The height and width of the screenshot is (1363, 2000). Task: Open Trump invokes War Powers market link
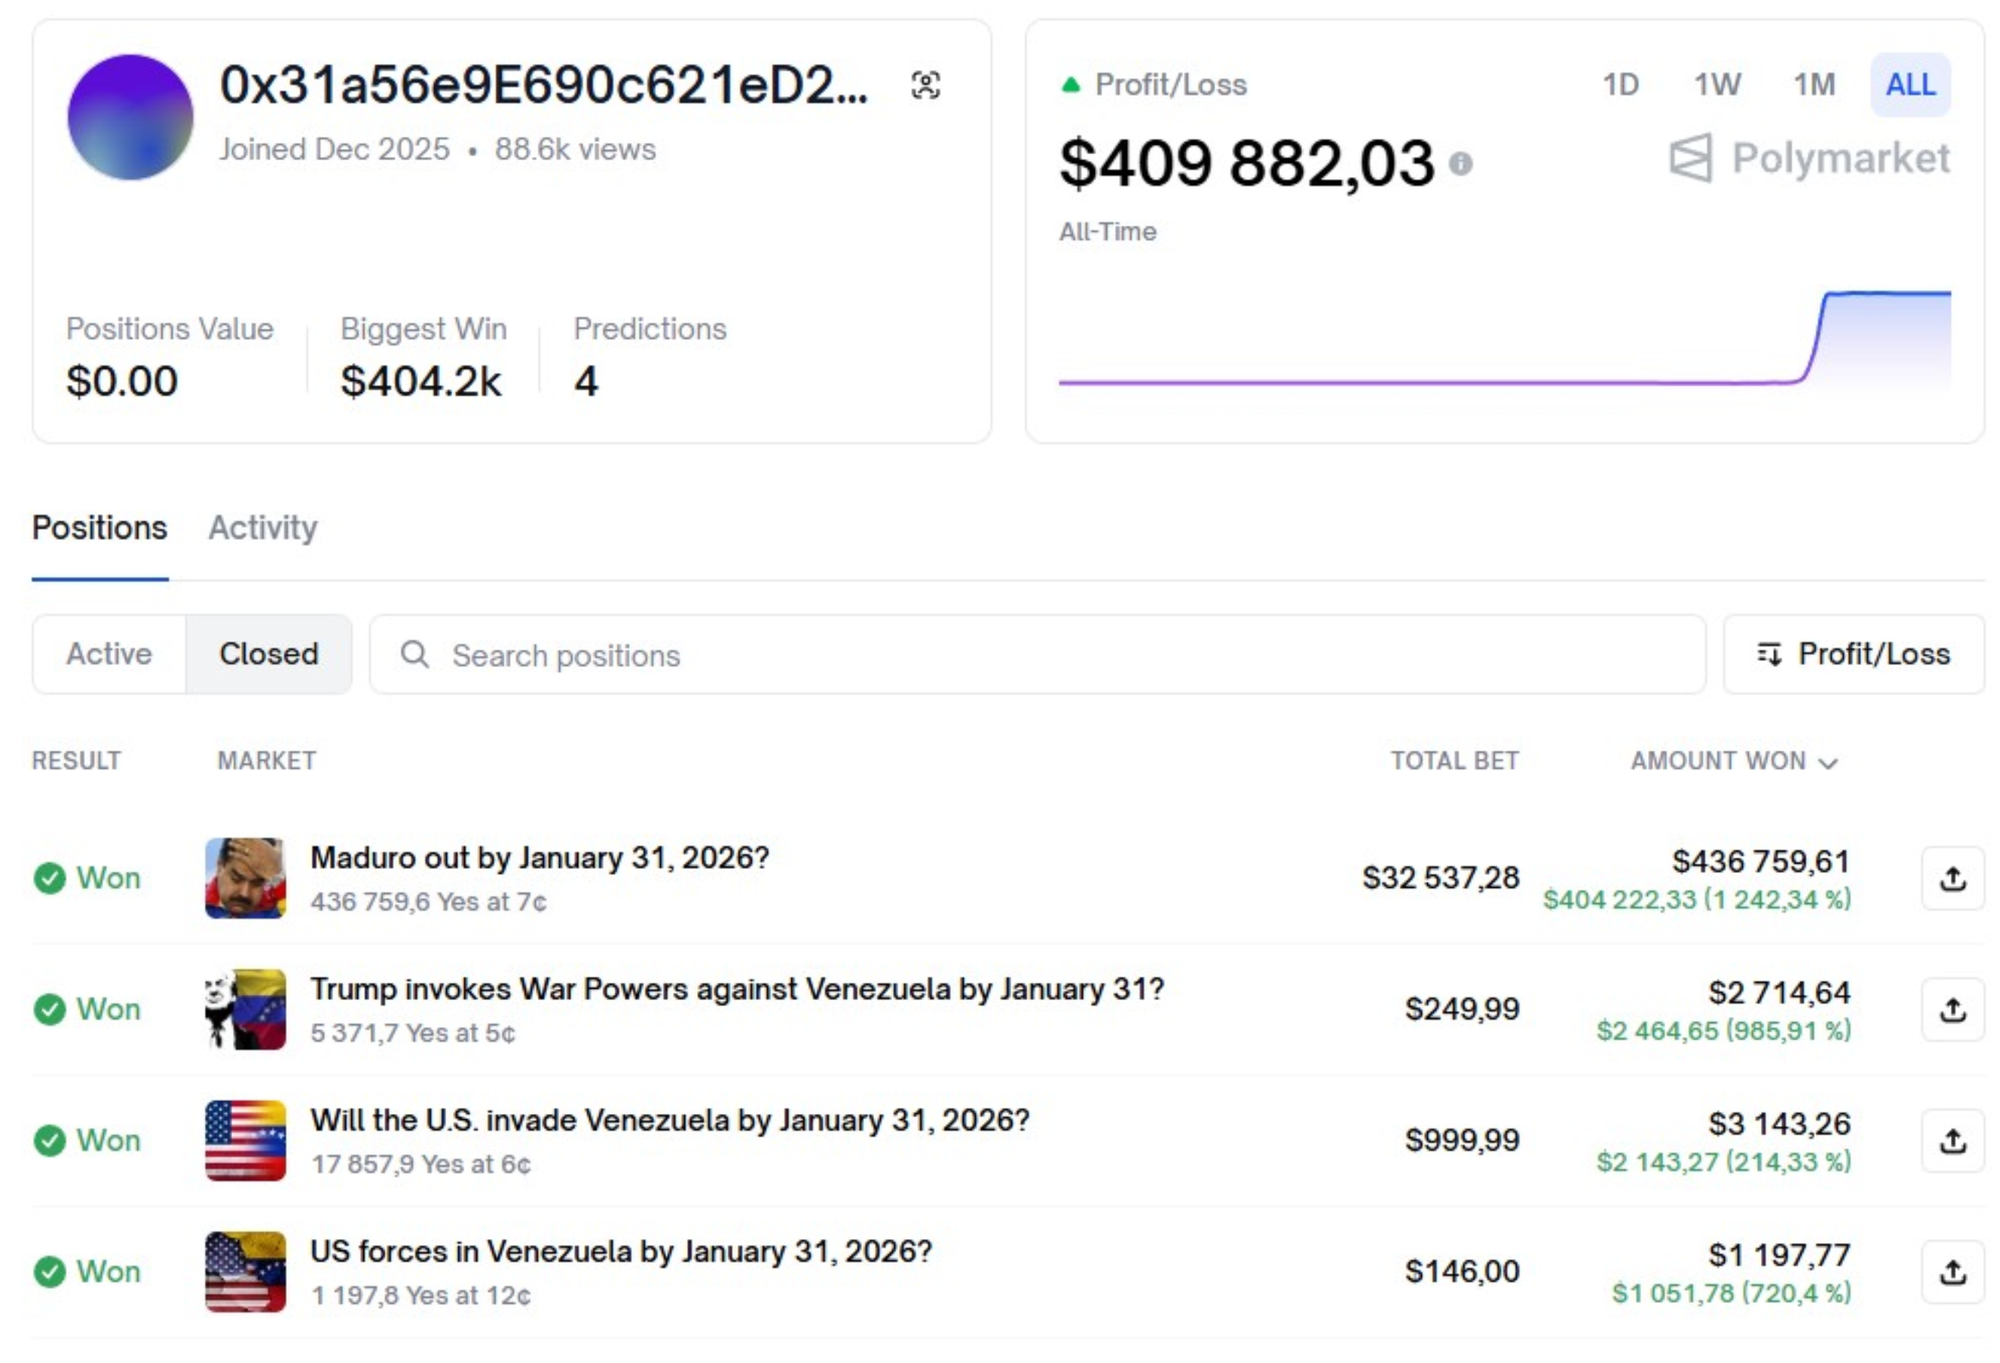tap(736, 989)
